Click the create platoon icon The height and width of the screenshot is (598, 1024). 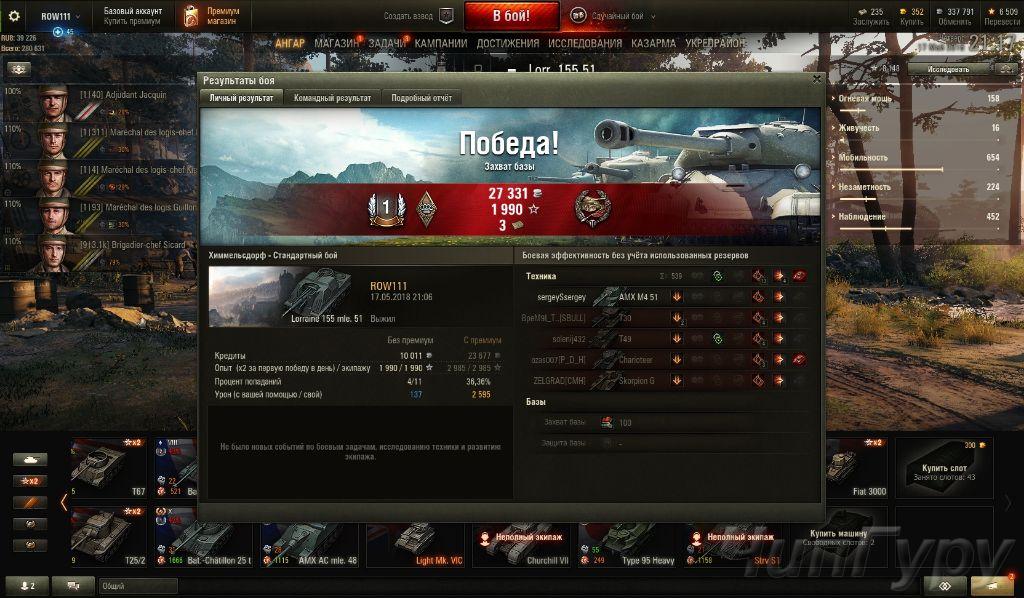coord(446,16)
